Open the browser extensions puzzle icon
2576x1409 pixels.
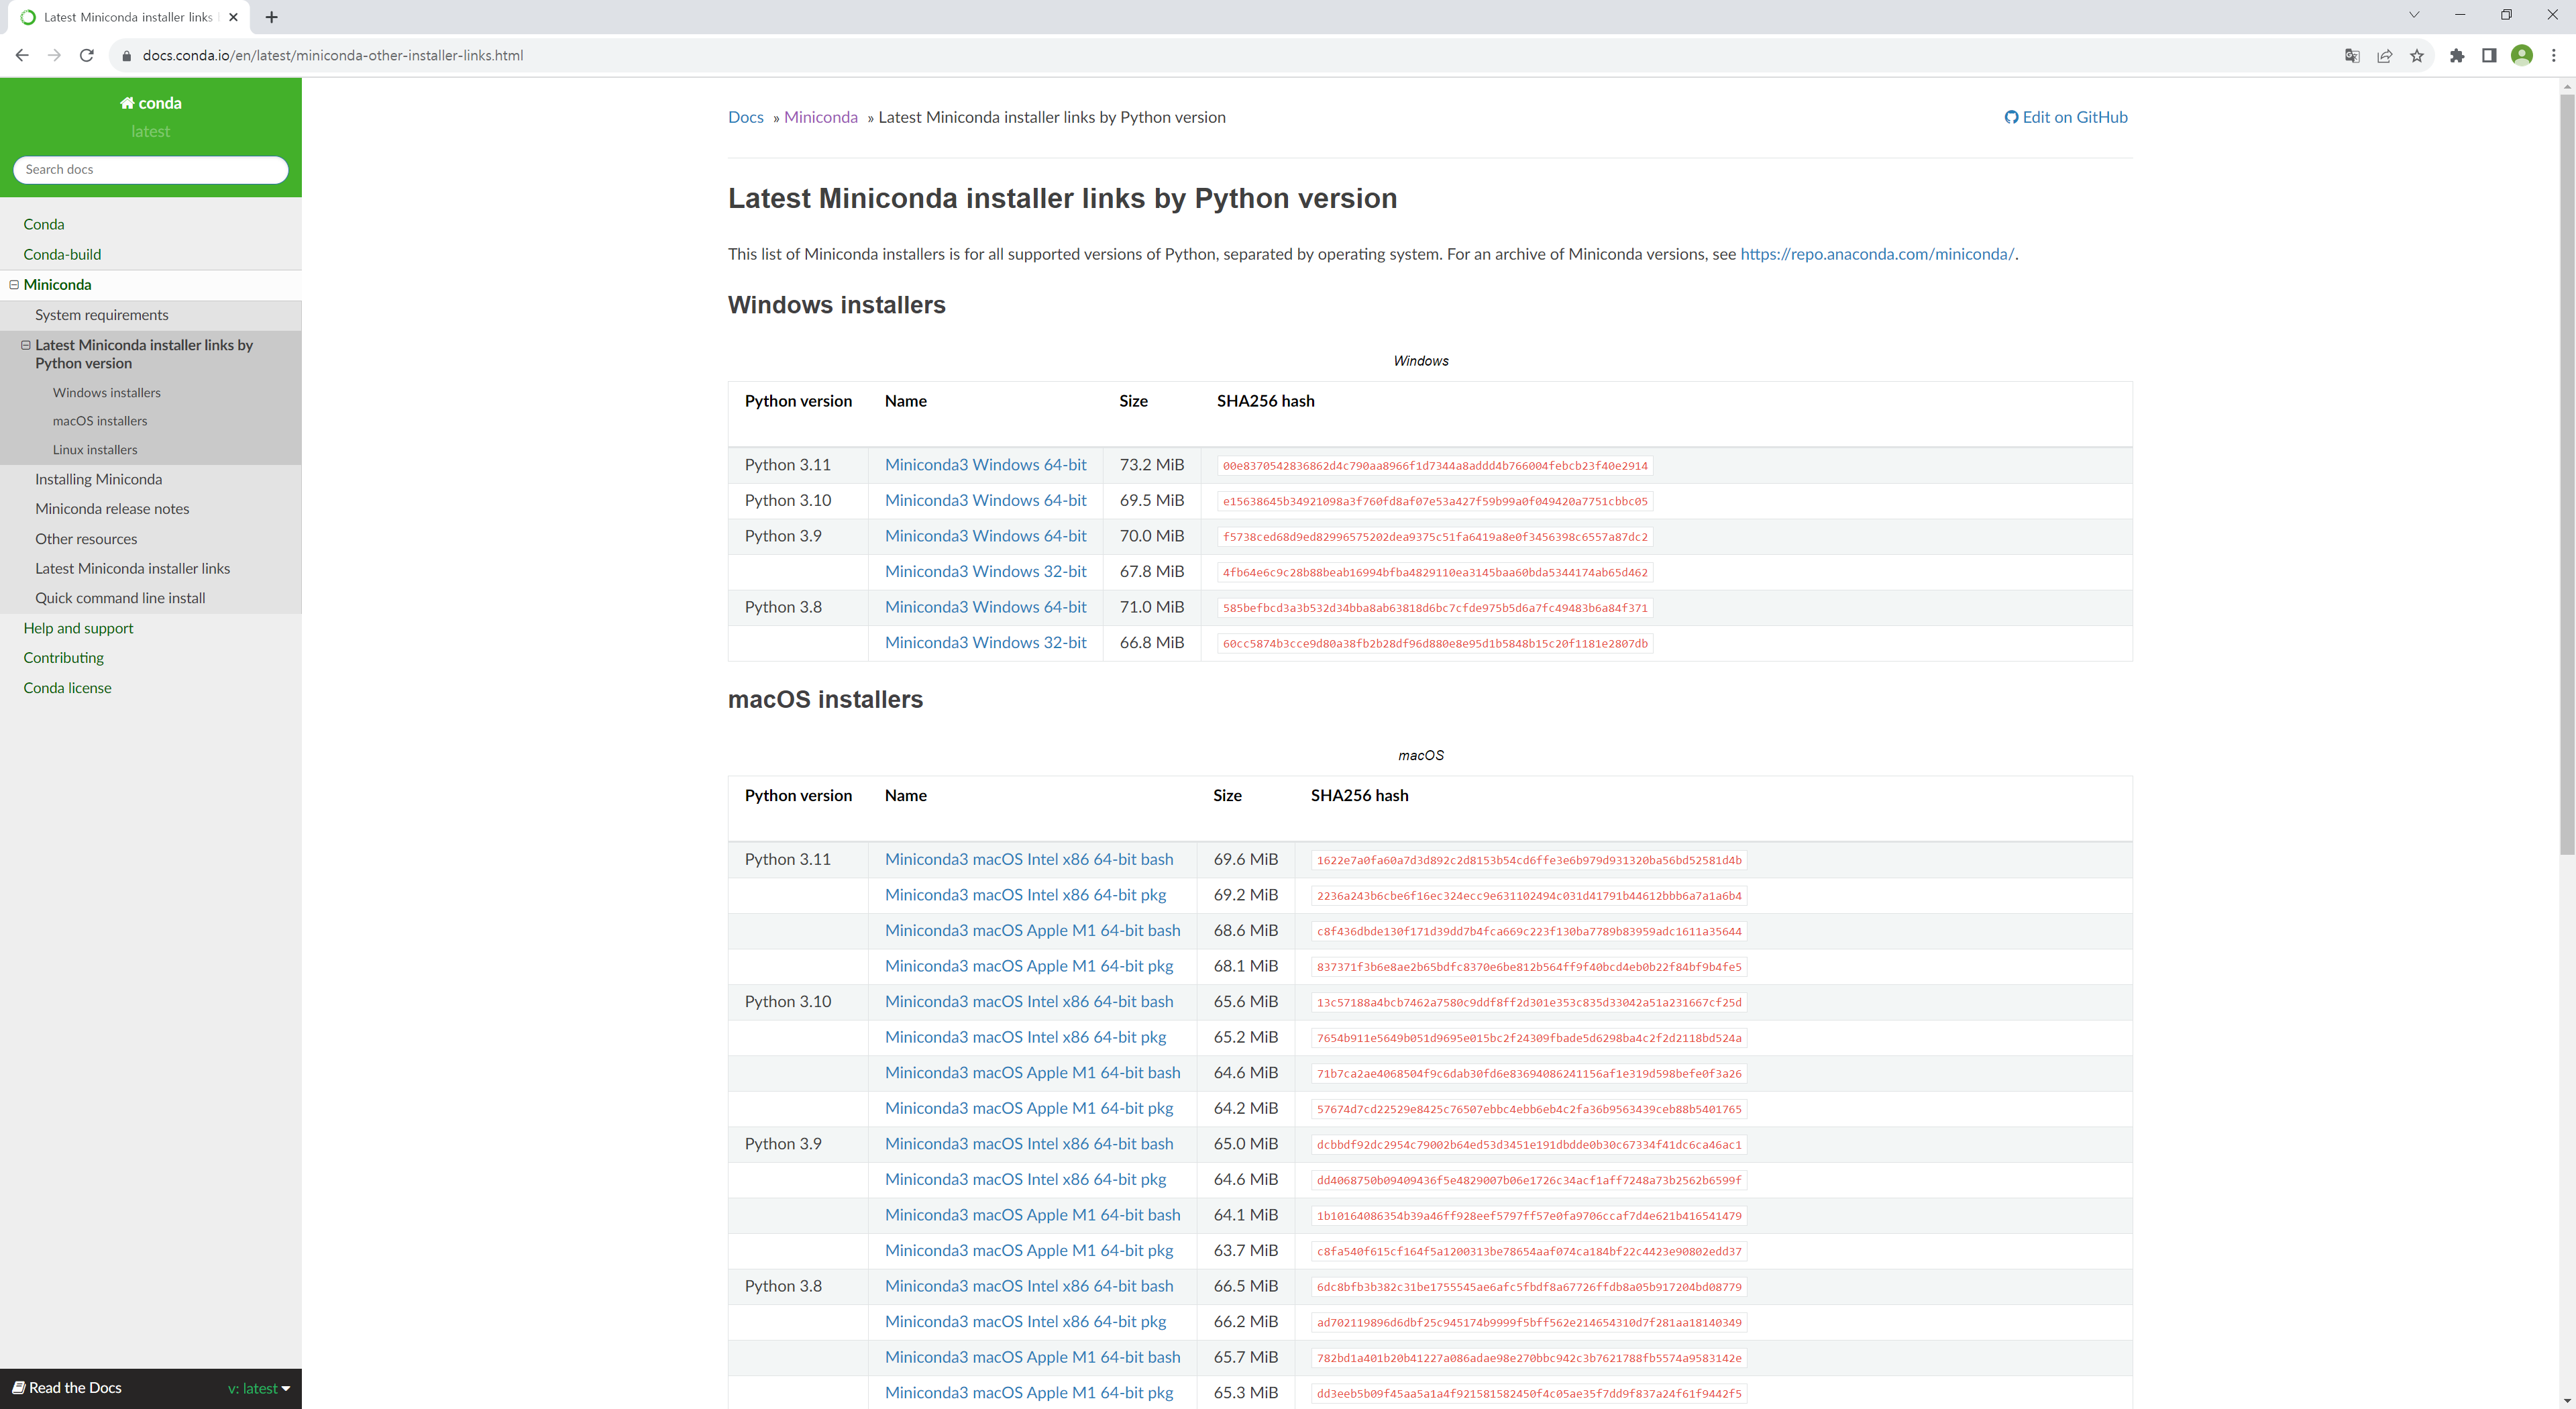(x=2457, y=56)
